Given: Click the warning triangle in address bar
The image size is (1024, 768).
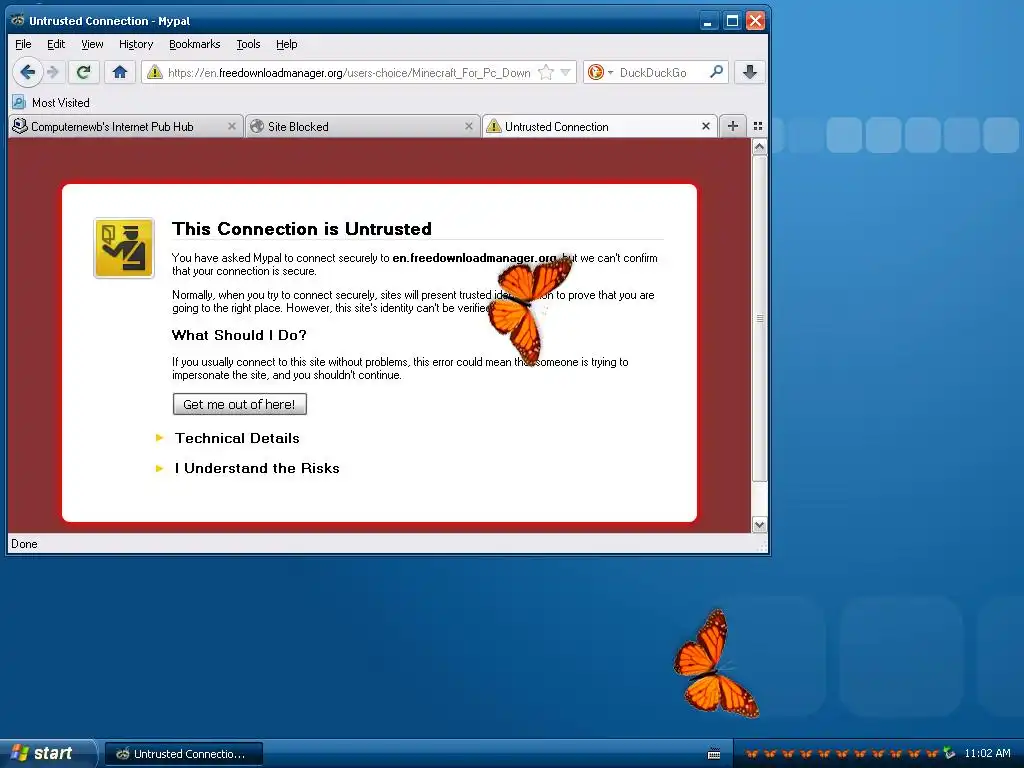Looking at the screenshot, I should pyautogui.click(x=154, y=72).
